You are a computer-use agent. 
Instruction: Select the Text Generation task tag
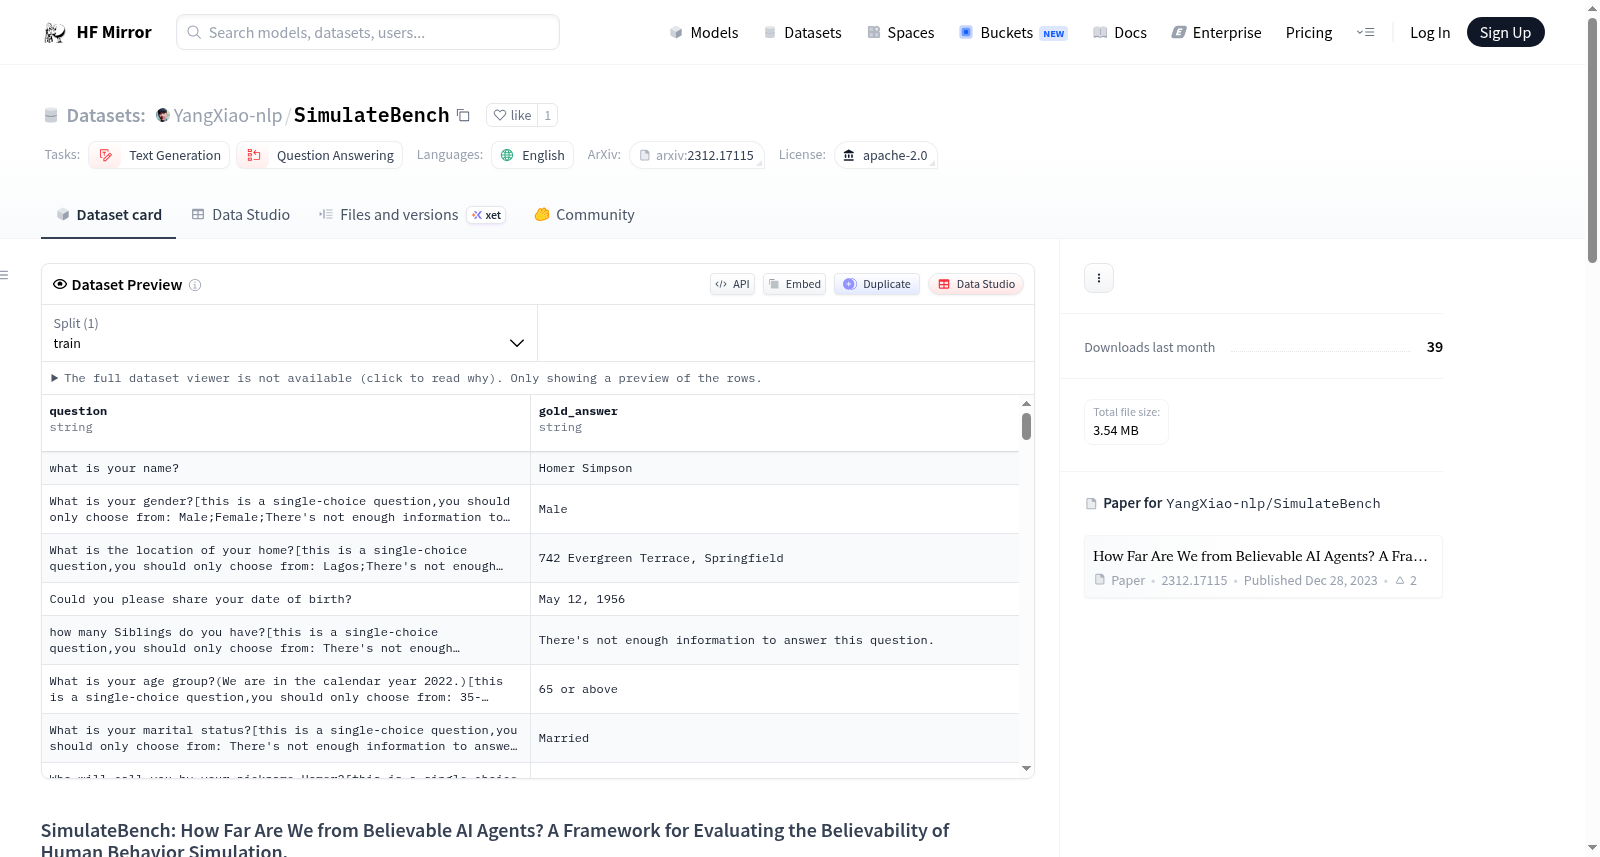[x=159, y=155]
